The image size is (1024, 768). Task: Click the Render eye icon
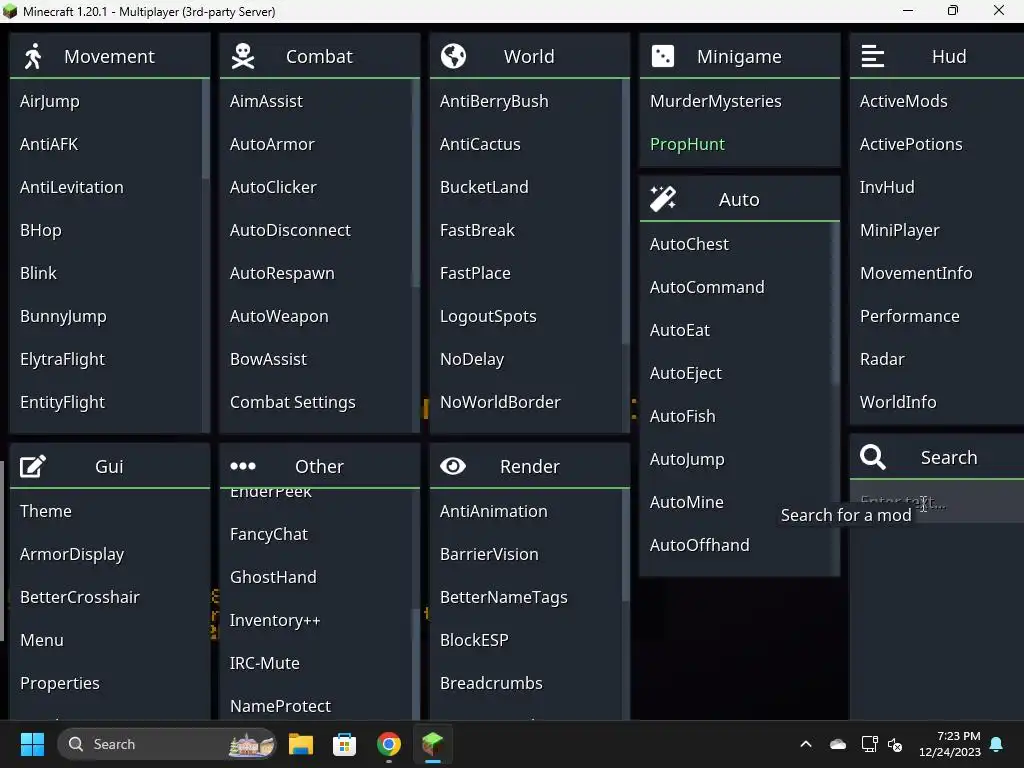coord(453,466)
